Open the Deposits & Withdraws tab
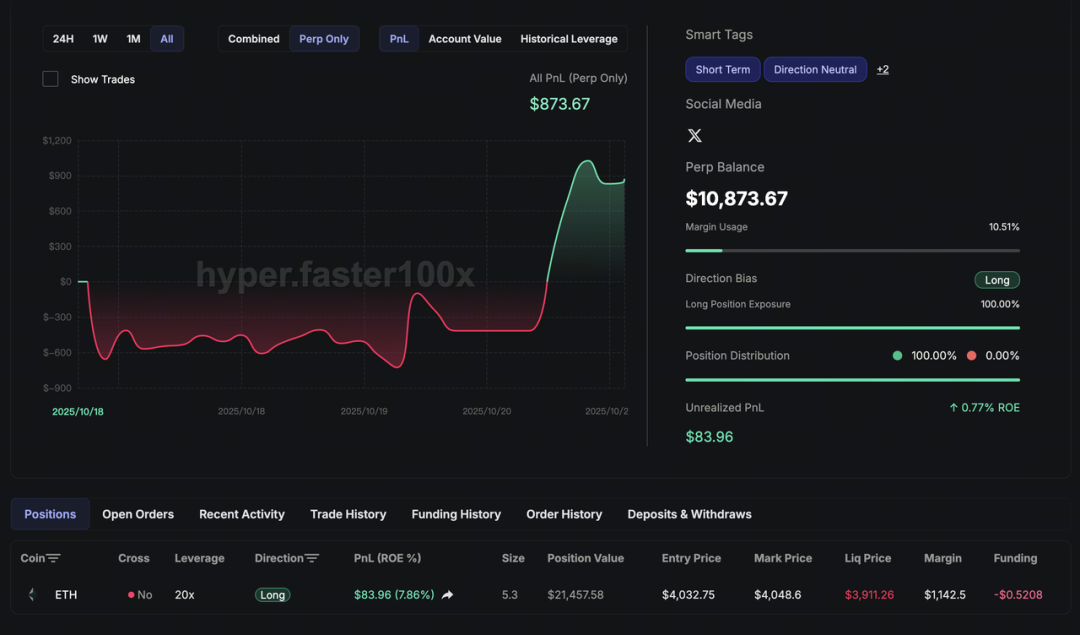This screenshot has width=1080, height=635. point(689,514)
